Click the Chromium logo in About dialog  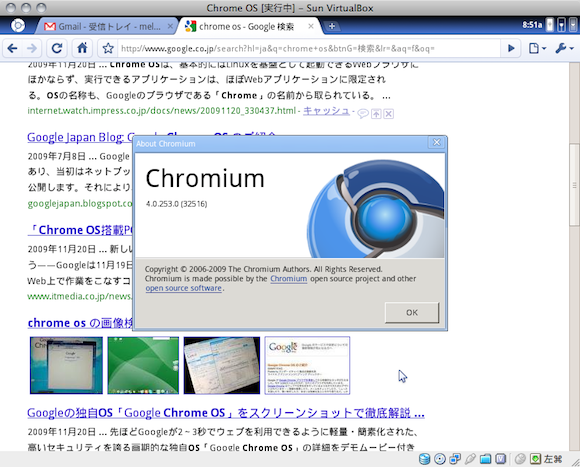tap(375, 209)
